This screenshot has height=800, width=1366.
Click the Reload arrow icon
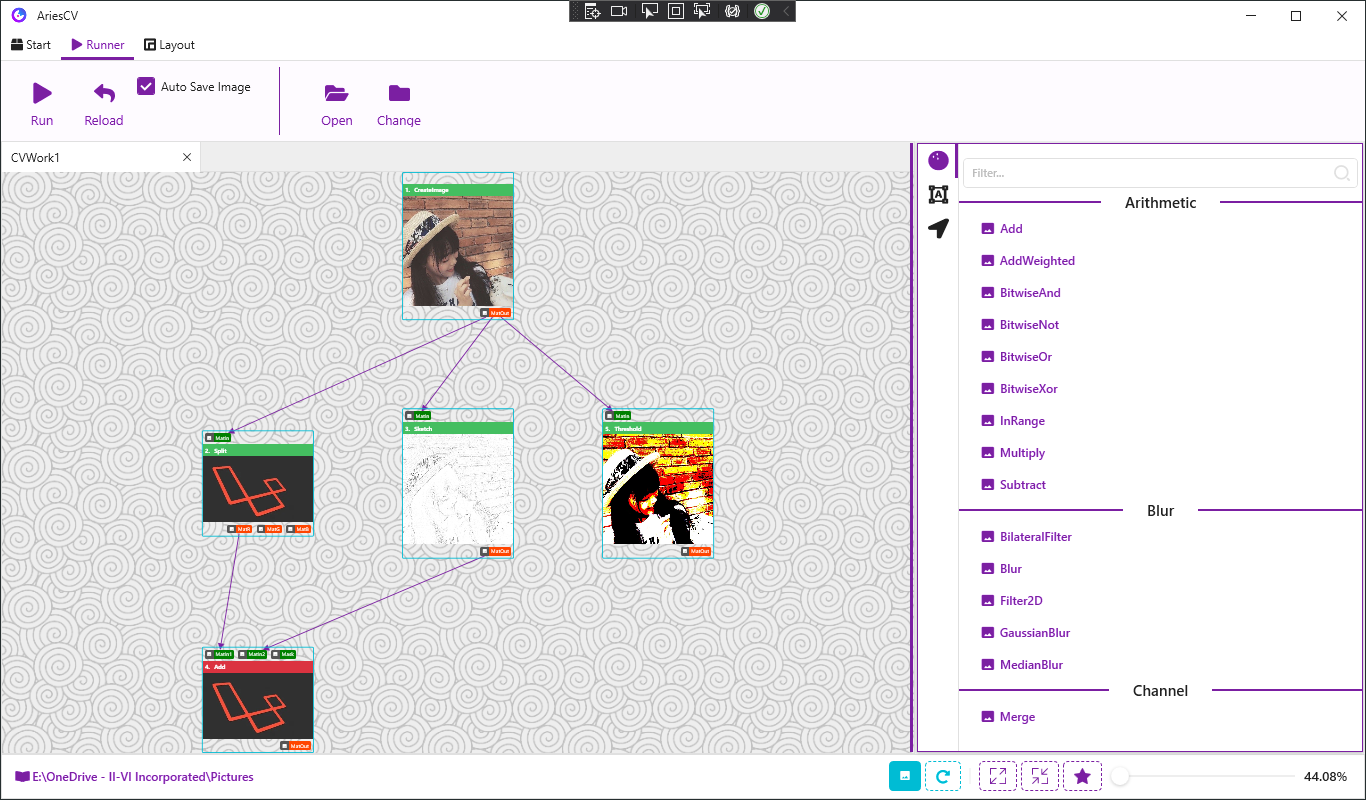coord(104,93)
